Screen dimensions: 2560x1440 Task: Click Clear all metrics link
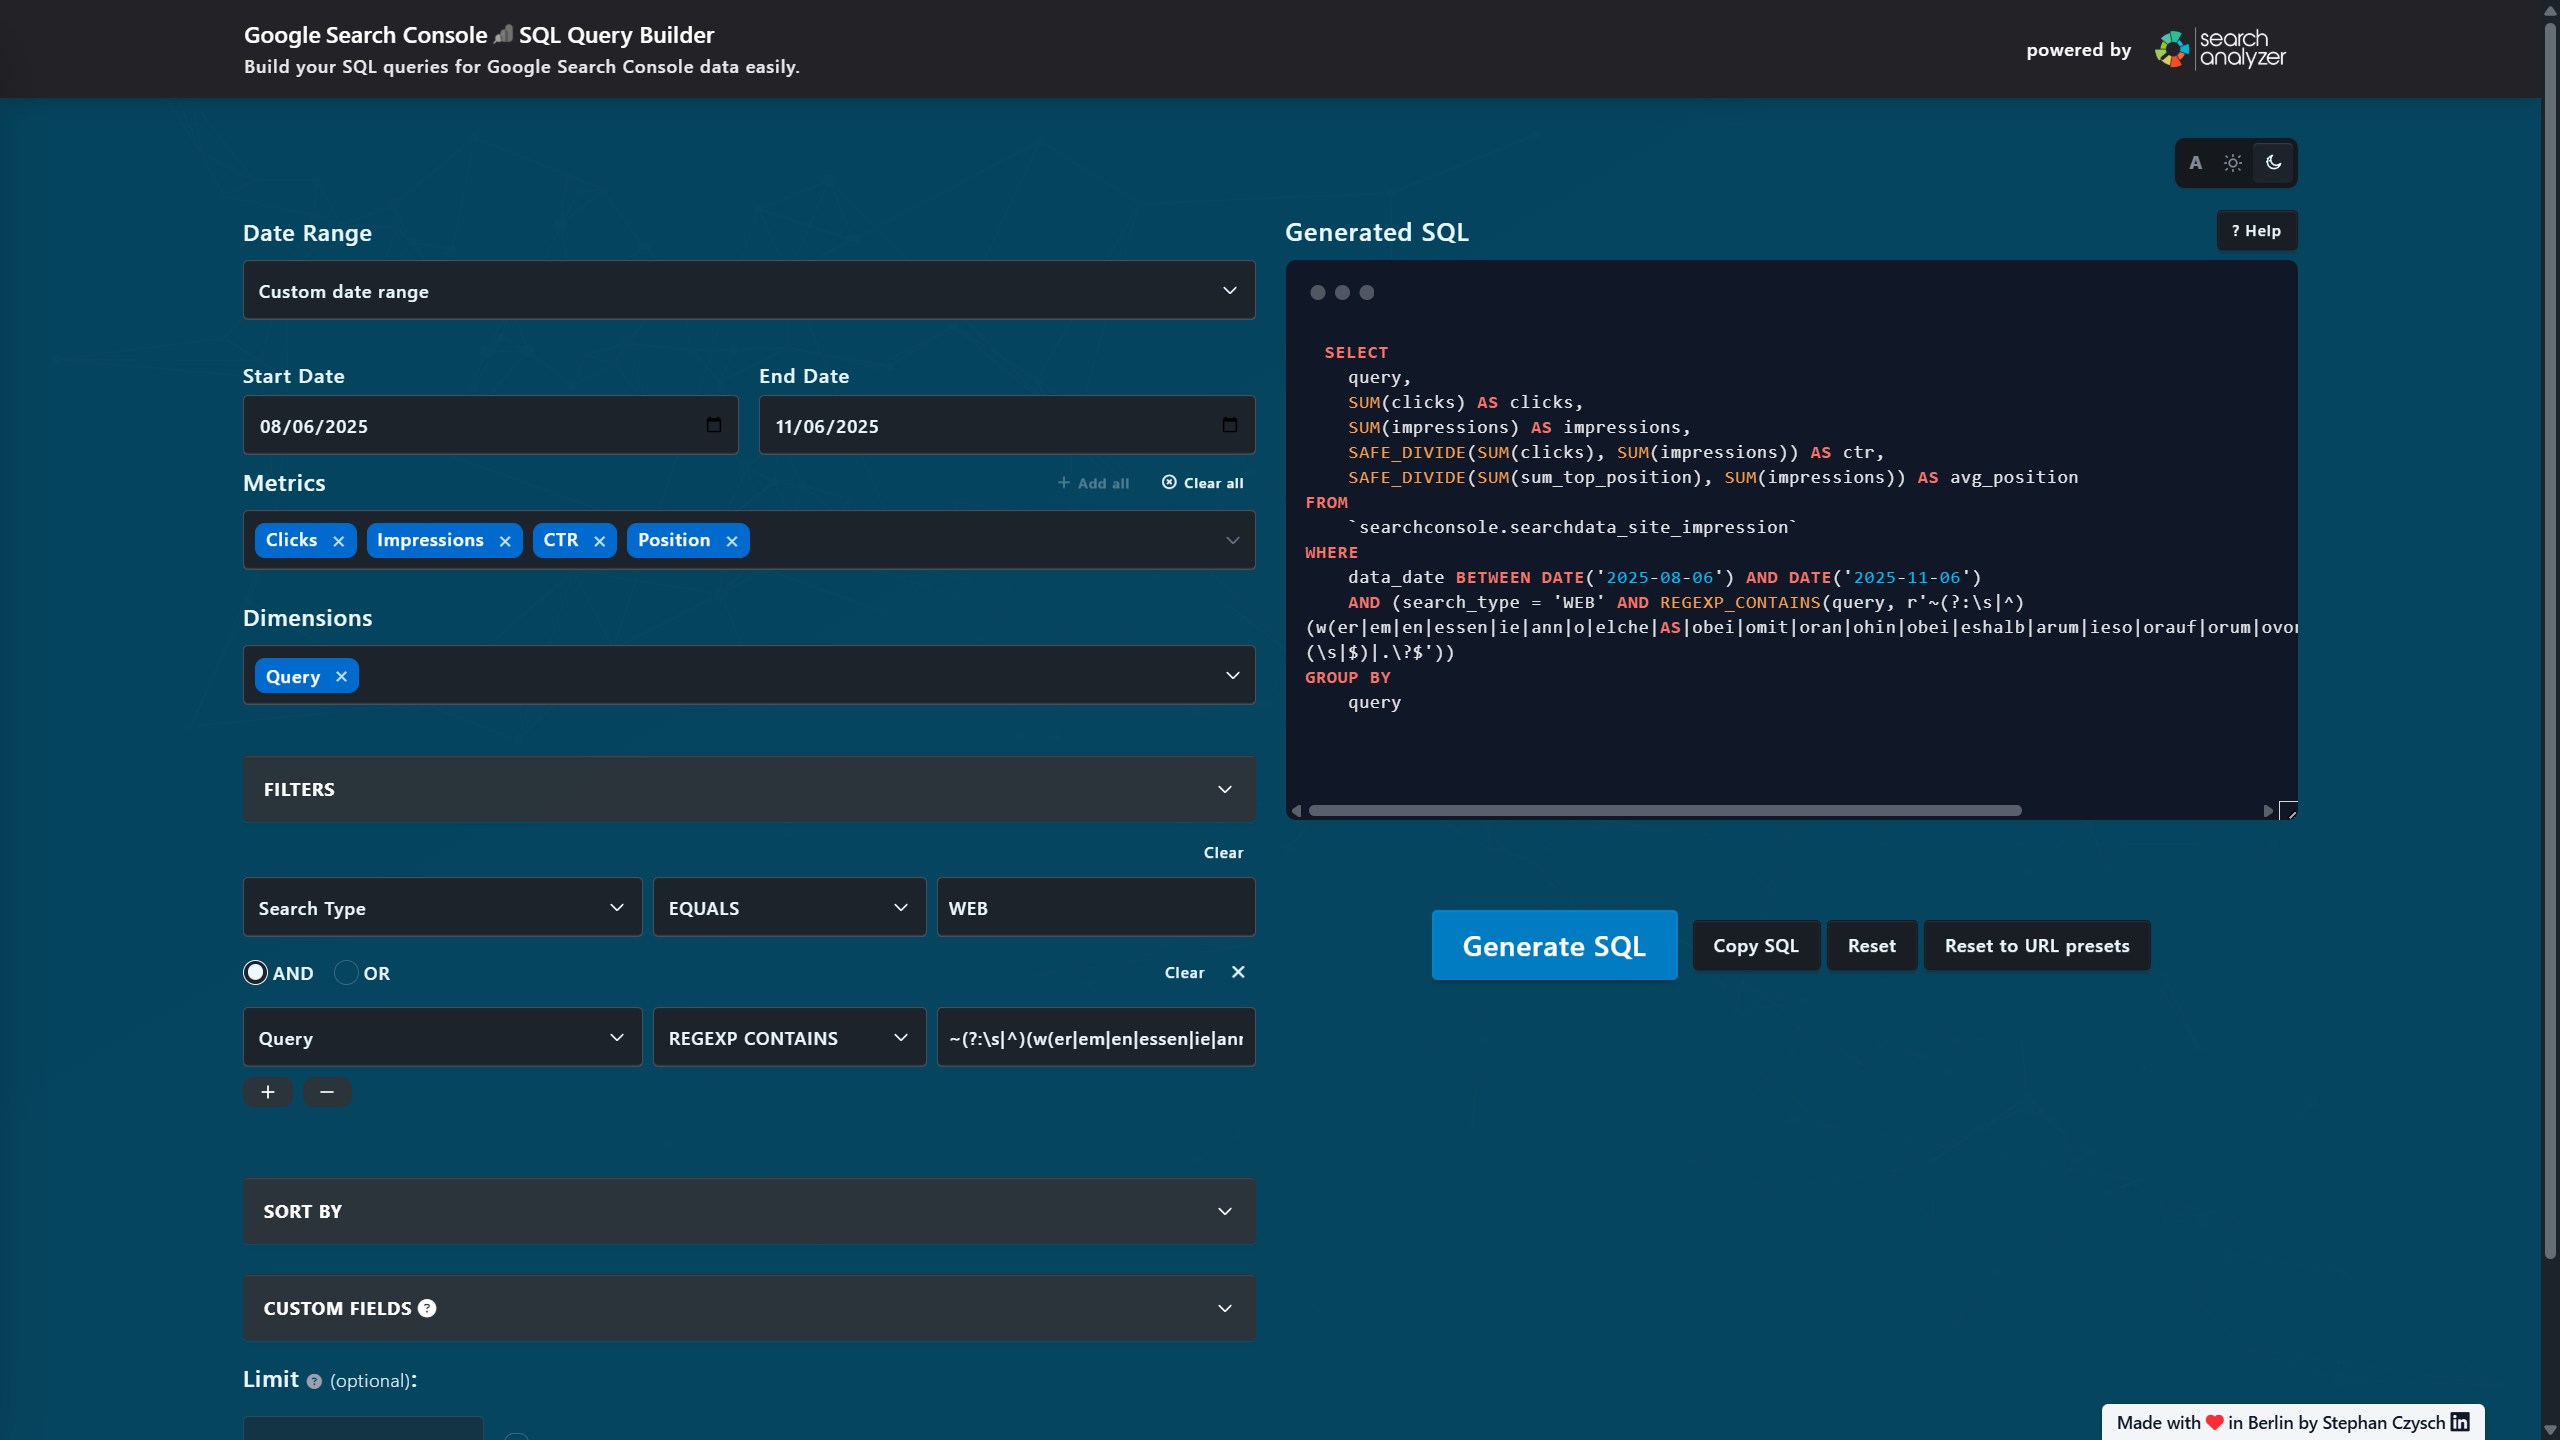tap(1202, 483)
